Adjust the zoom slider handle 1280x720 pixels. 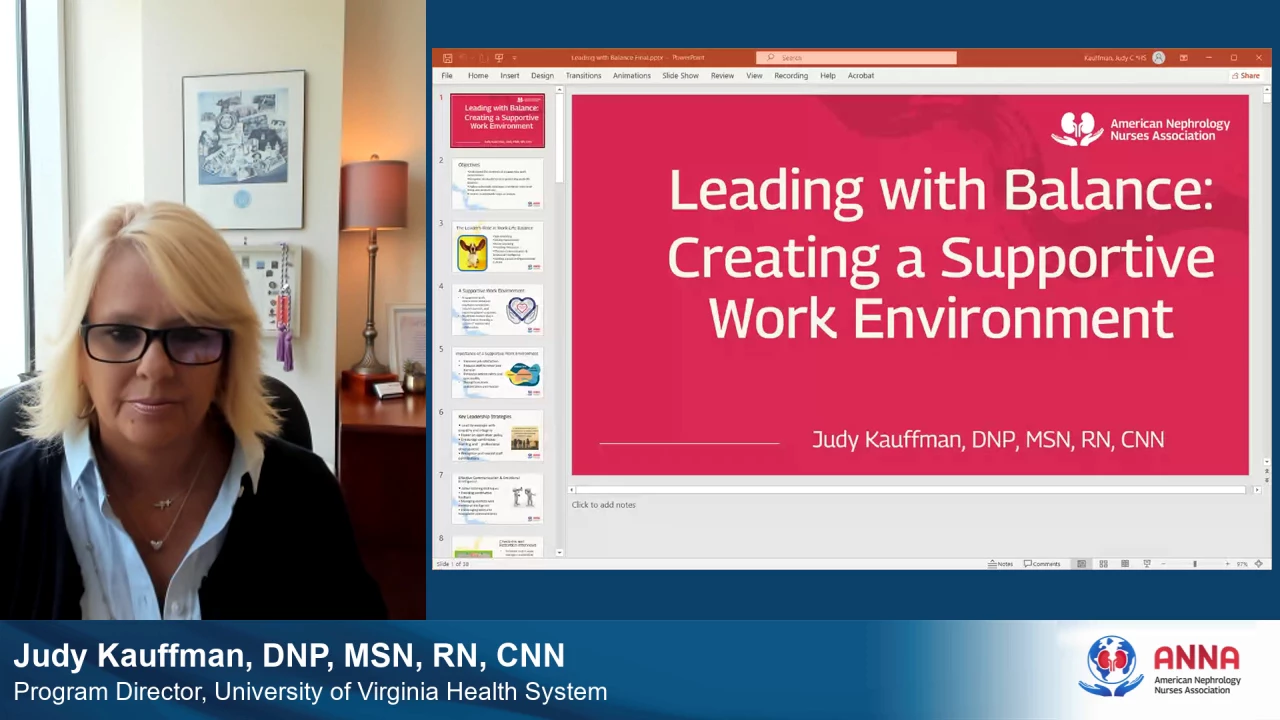(x=1194, y=564)
